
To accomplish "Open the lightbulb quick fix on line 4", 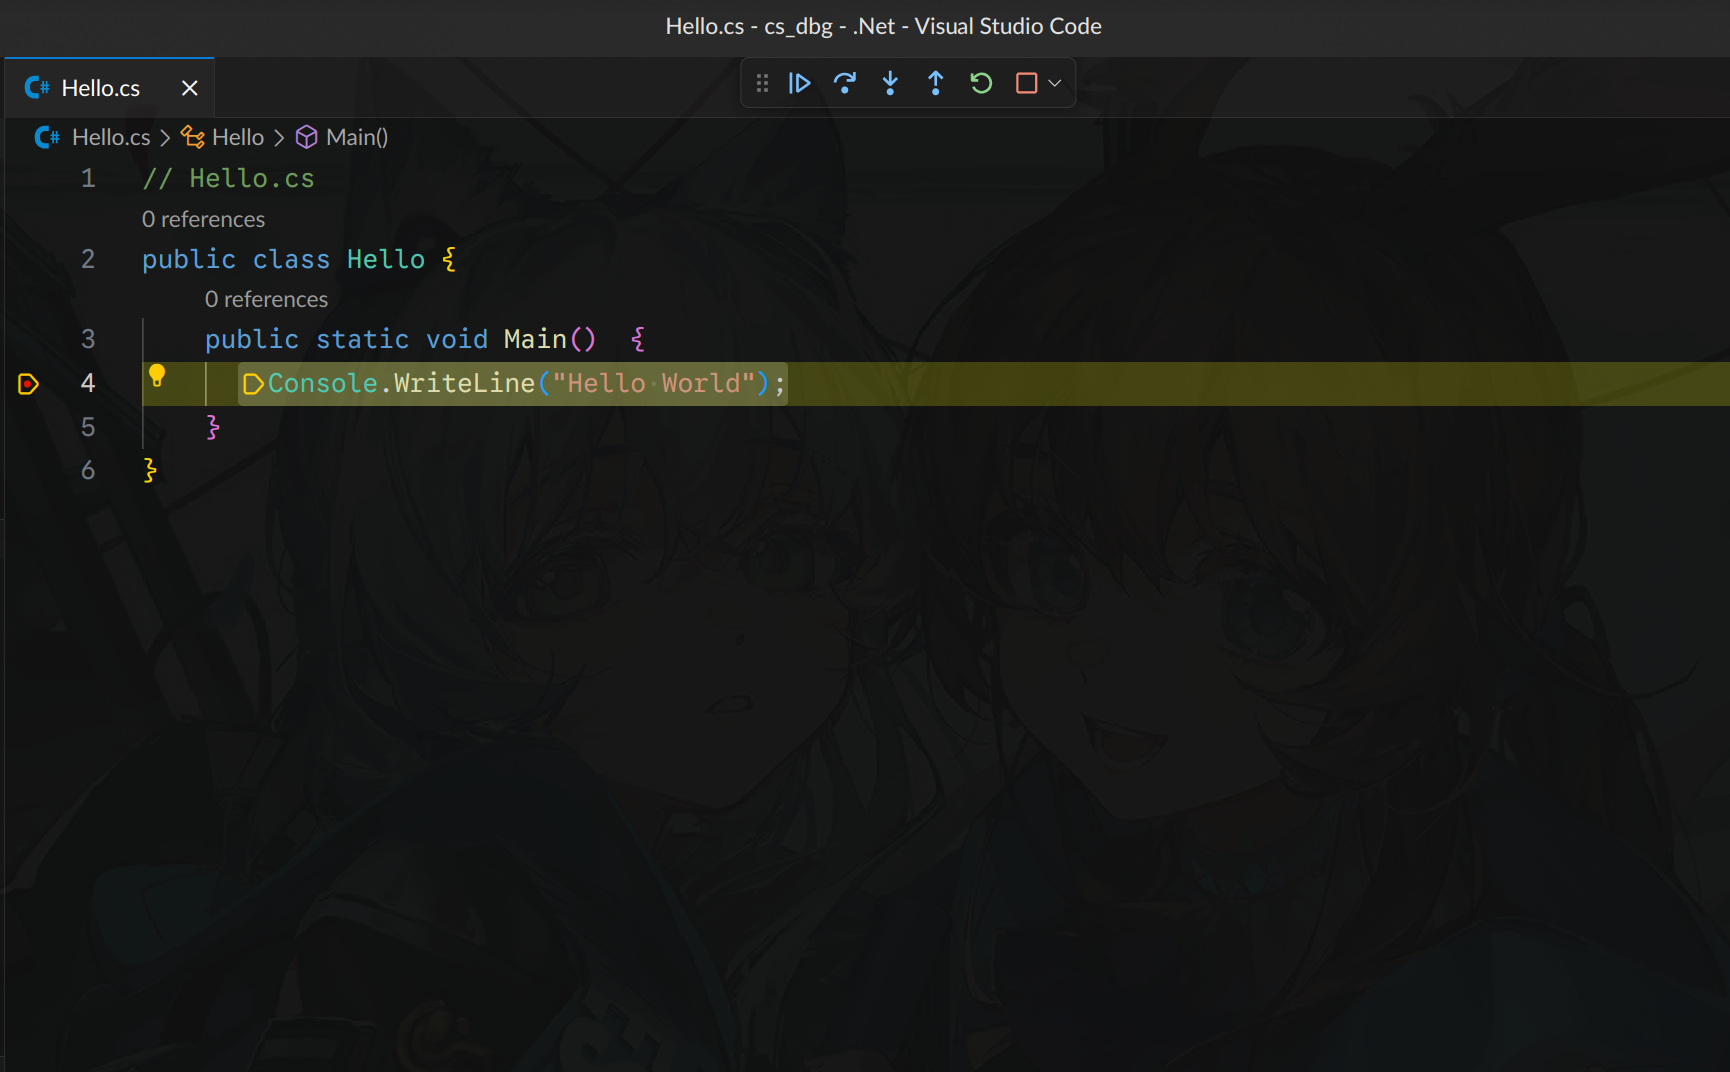I will click(x=157, y=377).
